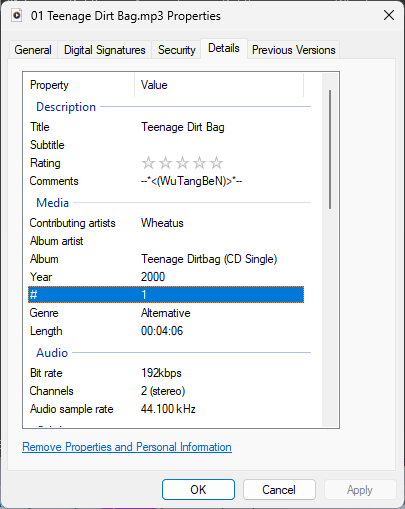Screen dimensions: 405x509
Task: Click the Rating property label
Action: pyautogui.click(x=45, y=163)
